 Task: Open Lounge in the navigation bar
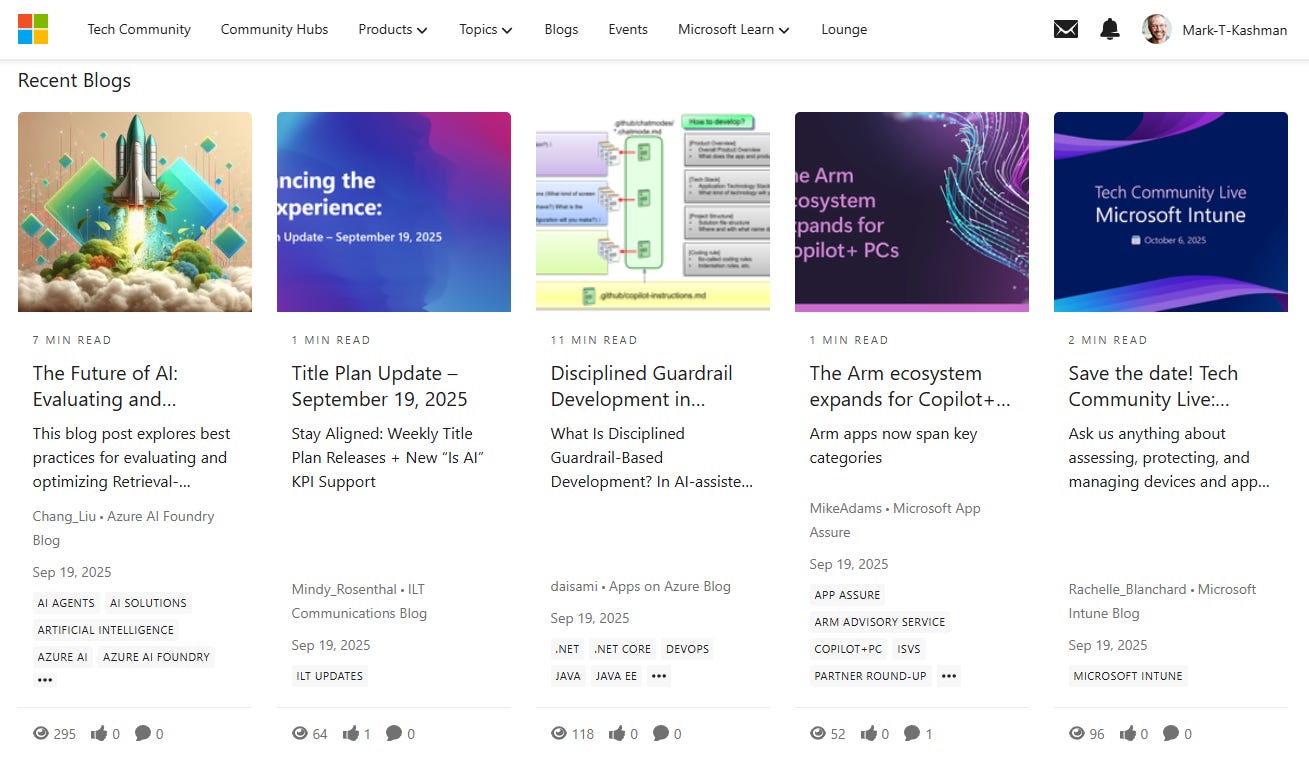[x=844, y=29]
